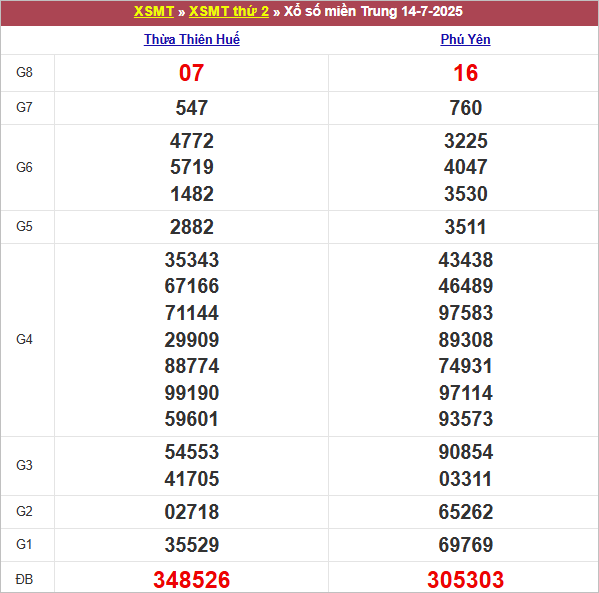
Task: Click G6 number 4047
Action: tap(465, 167)
